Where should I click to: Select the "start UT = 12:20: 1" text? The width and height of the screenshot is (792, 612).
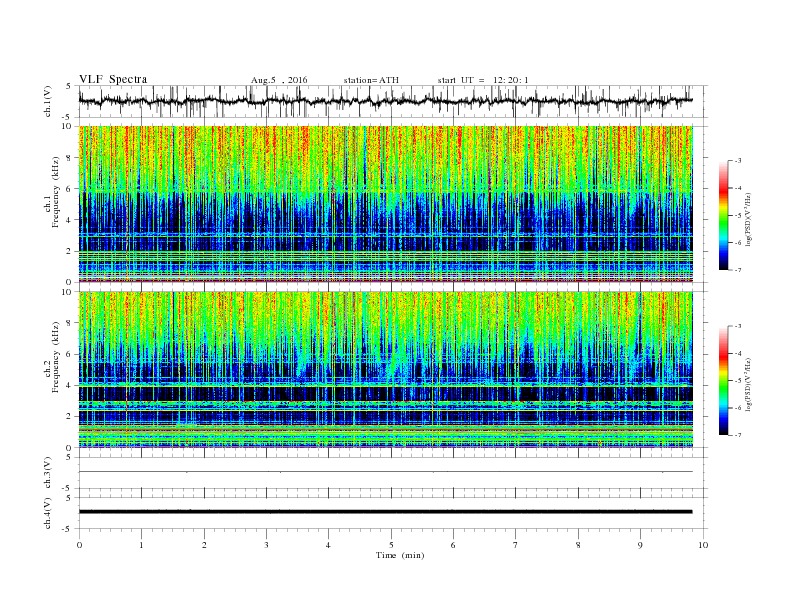(x=483, y=80)
